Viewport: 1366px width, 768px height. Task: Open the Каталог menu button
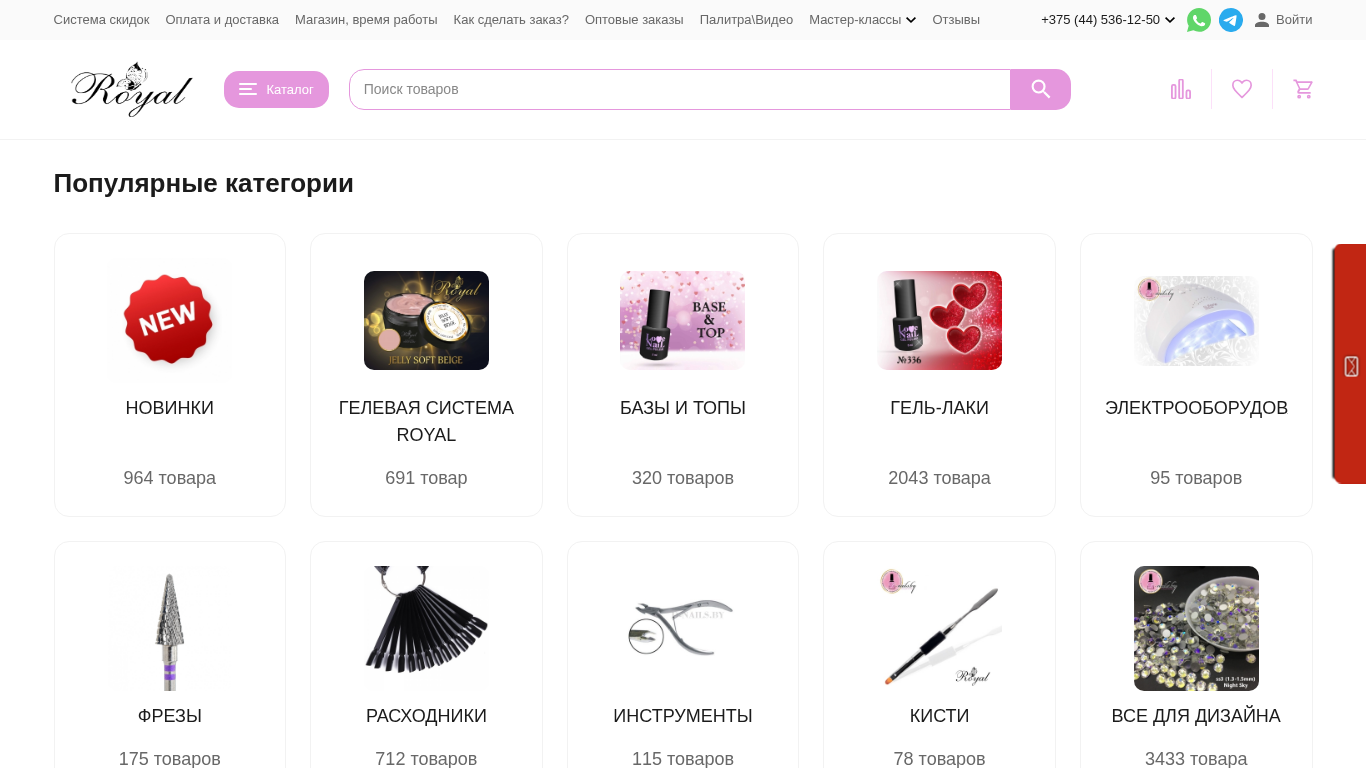[x=276, y=89]
